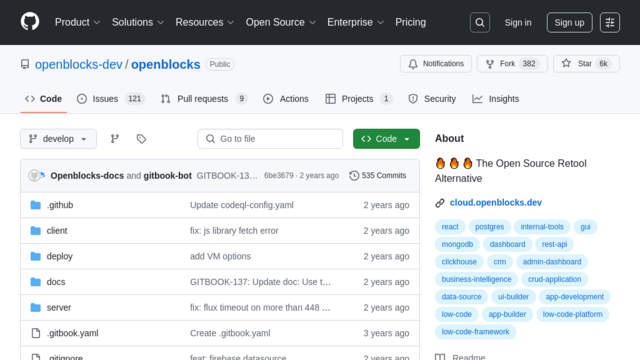Click the repository icon before openblocks-dev
This screenshot has width=640, height=360.
click(x=25, y=64)
